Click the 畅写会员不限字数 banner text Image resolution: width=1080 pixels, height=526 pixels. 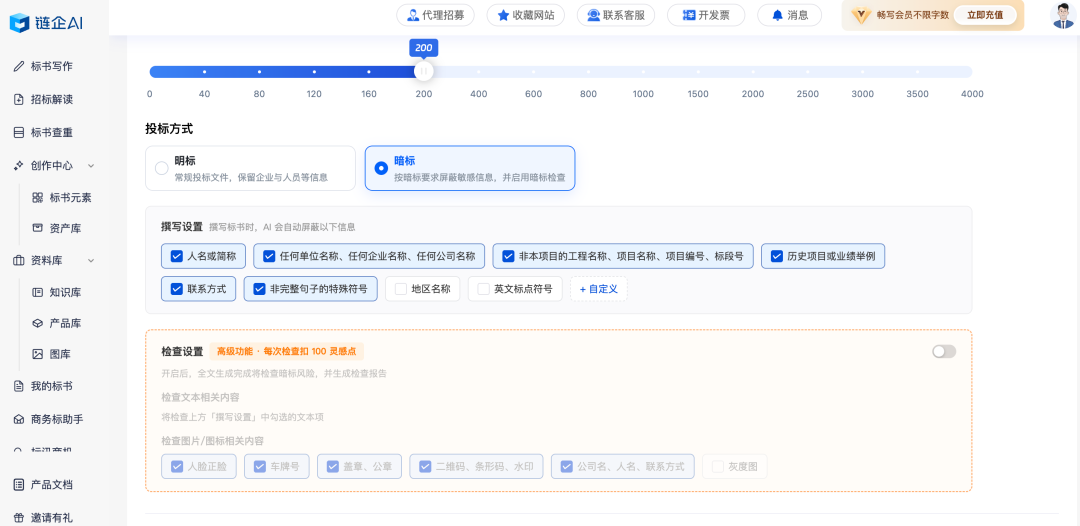(x=913, y=15)
